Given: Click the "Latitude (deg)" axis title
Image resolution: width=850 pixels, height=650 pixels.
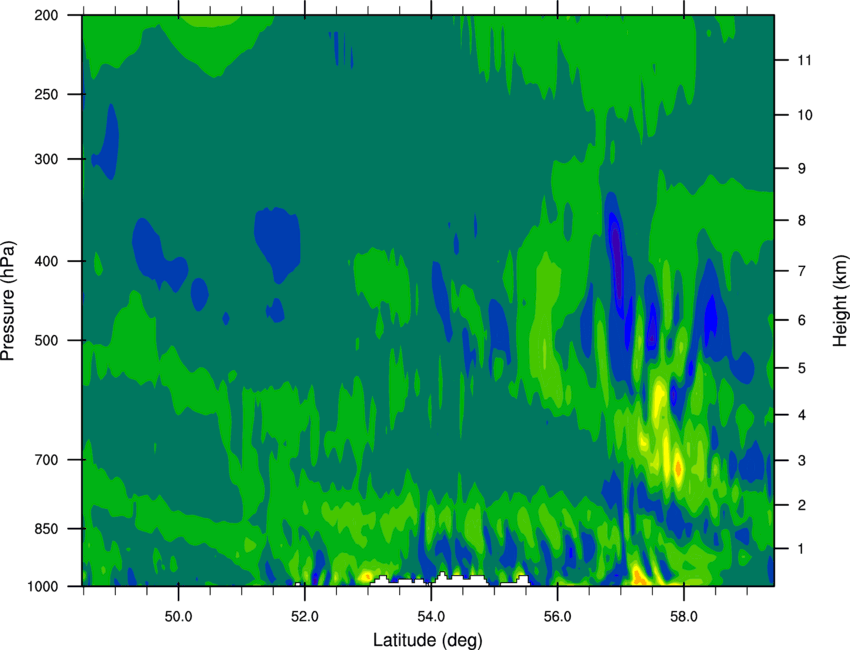Looking at the screenshot, I should 430,639.
